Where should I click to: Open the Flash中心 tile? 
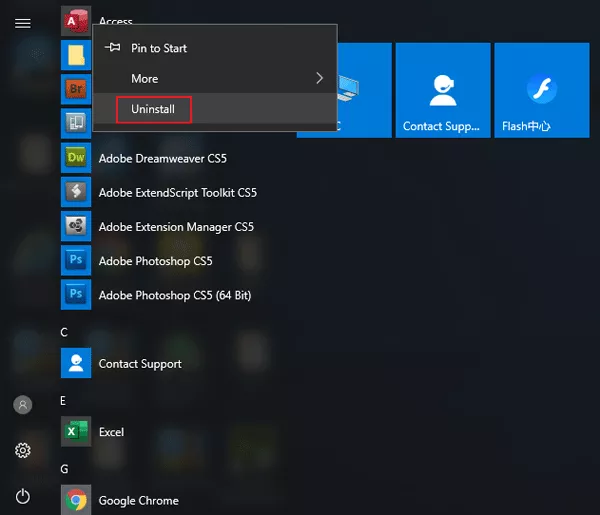tap(541, 90)
